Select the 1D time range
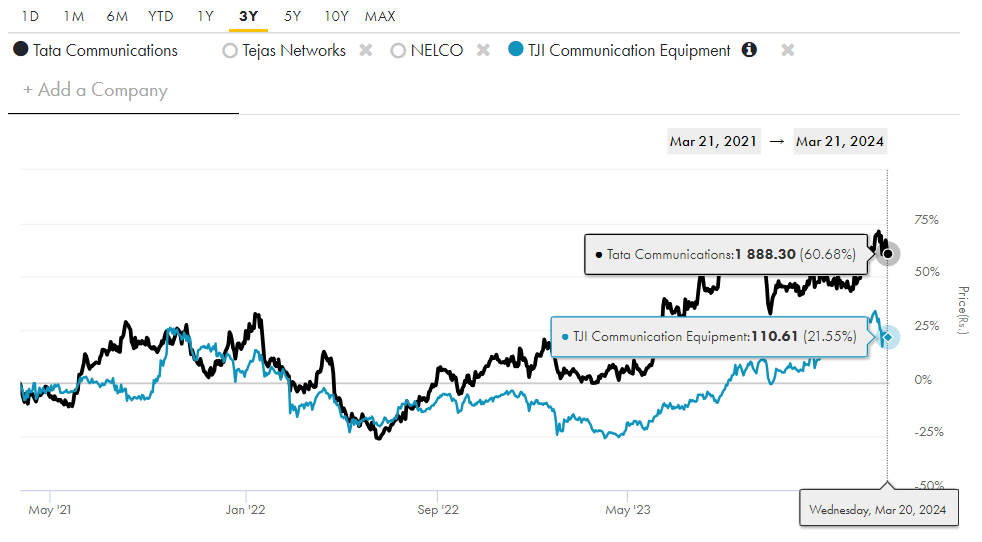 click(31, 16)
